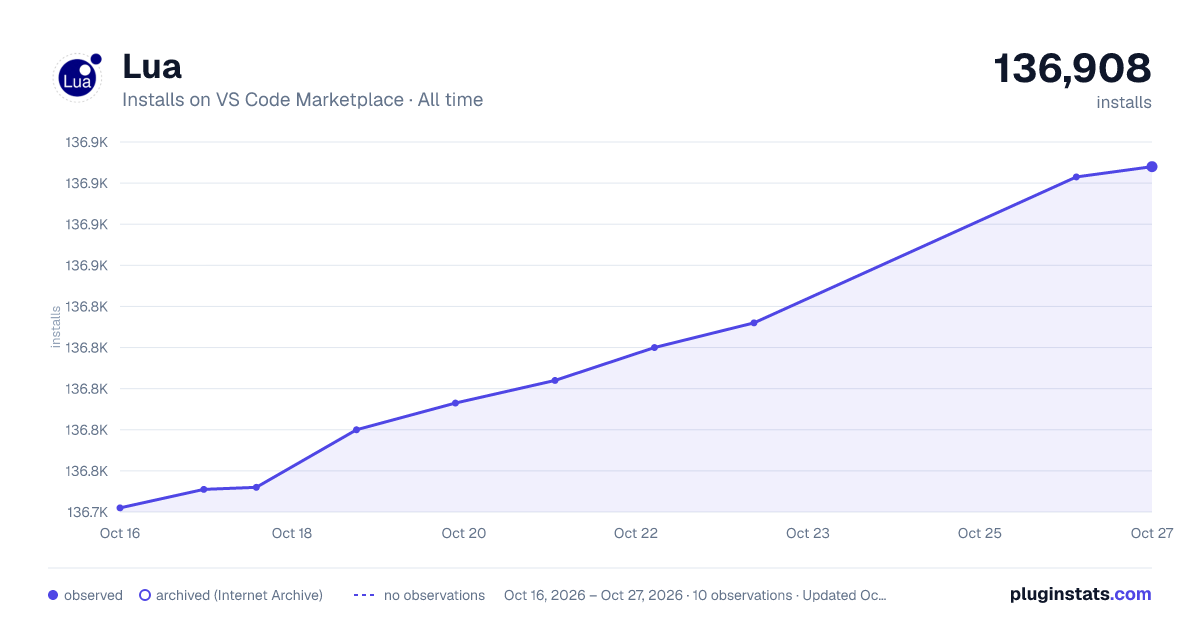Click the 'Oct 22' x-axis label
The width and height of the screenshot is (1200, 630).
coord(636,533)
